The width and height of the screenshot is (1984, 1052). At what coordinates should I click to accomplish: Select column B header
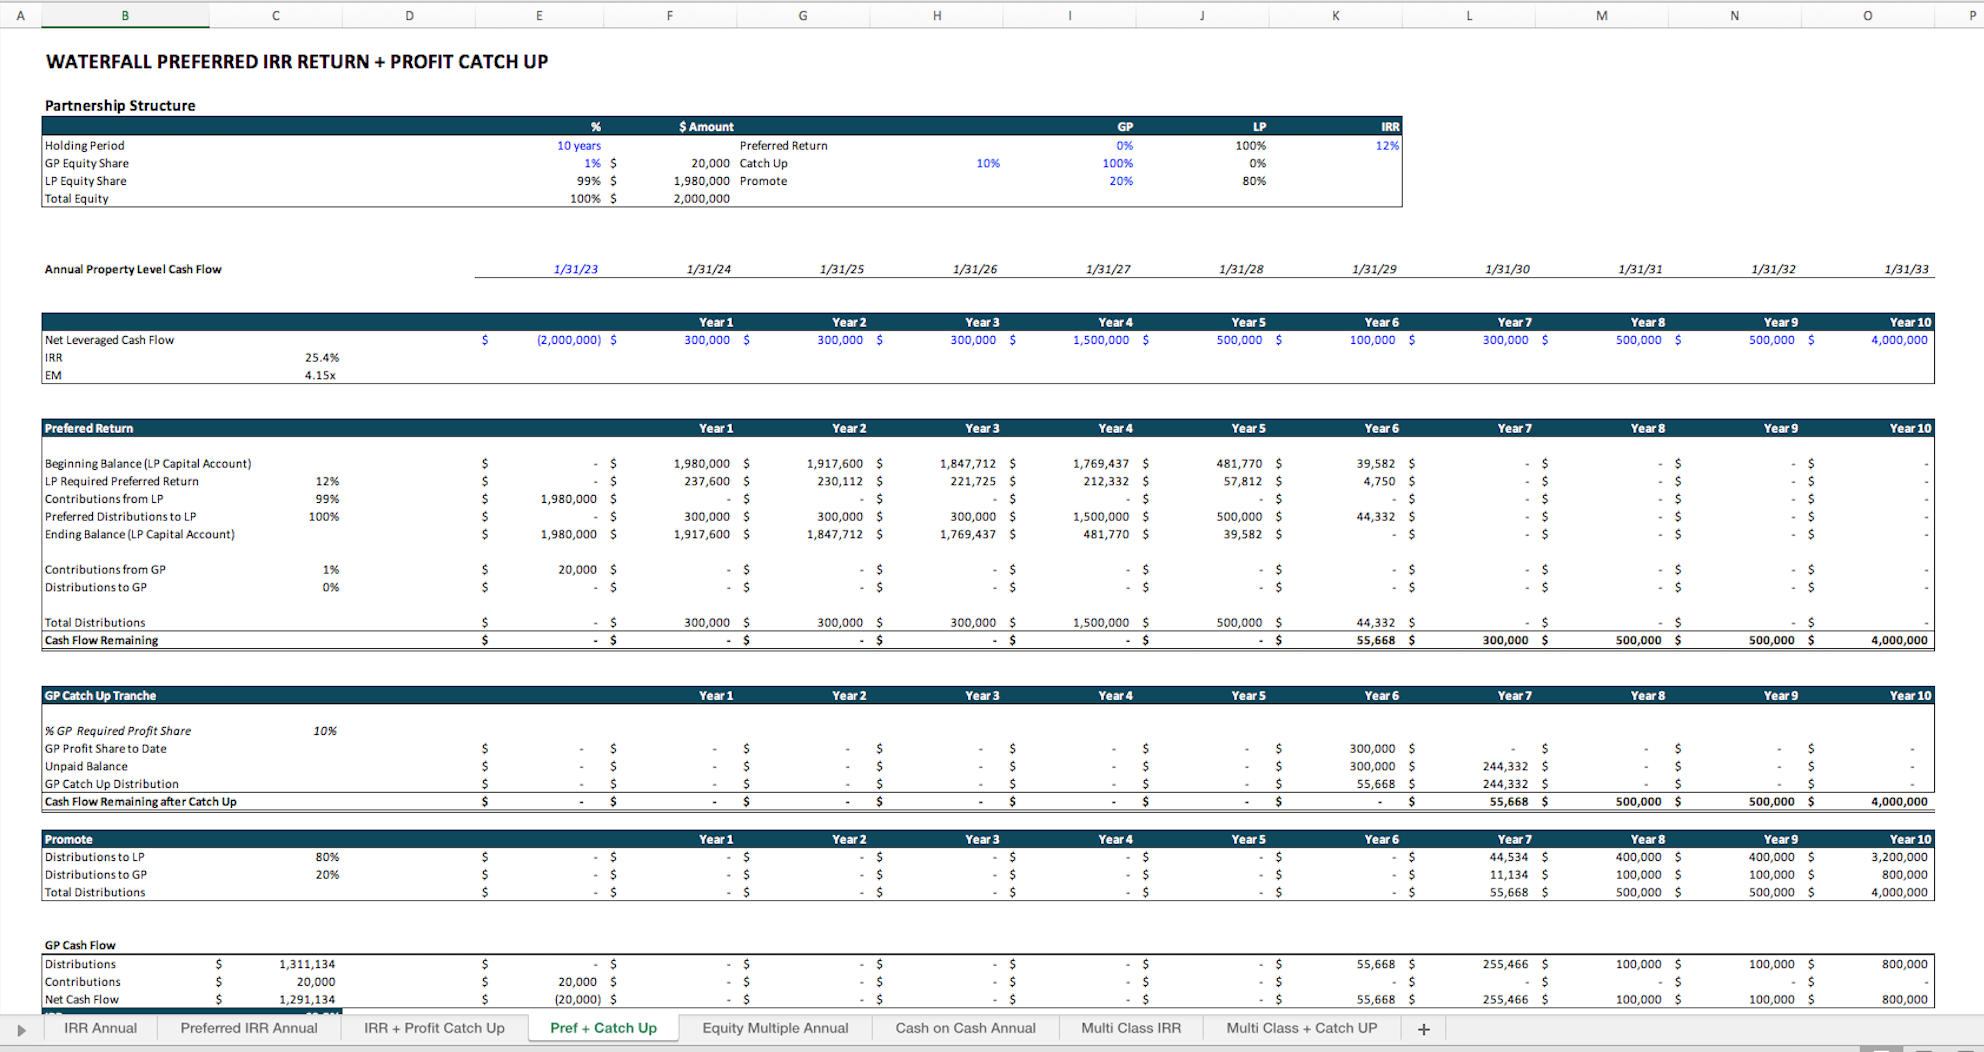point(125,15)
